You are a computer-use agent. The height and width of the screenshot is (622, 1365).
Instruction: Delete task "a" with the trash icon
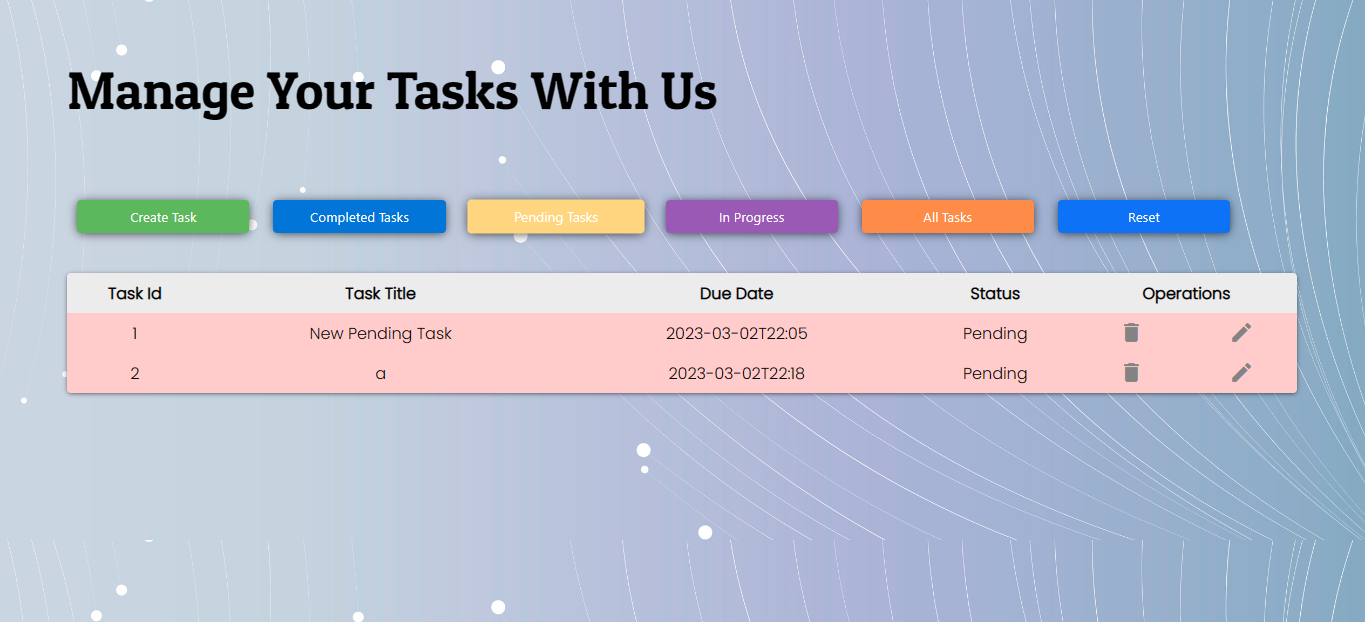[x=1130, y=372]
